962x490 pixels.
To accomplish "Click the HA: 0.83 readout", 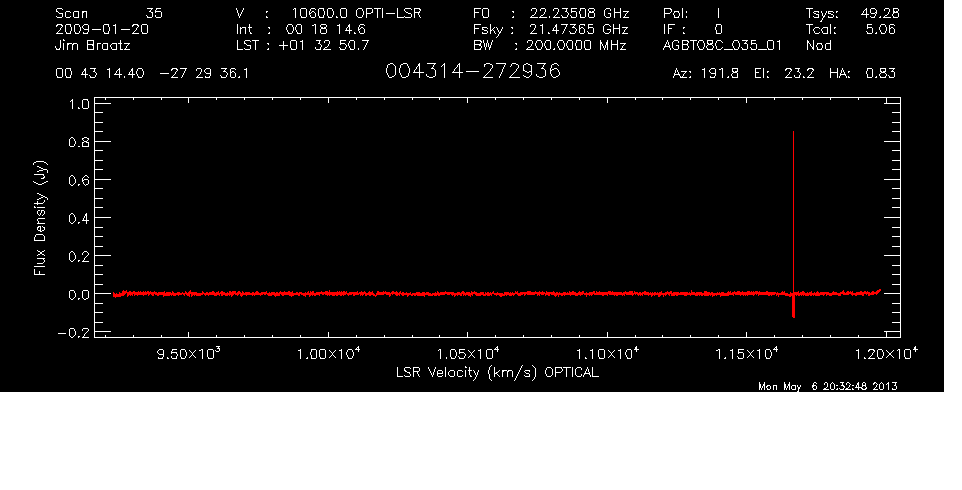I will pyautogui.click(x=862, y=74).
